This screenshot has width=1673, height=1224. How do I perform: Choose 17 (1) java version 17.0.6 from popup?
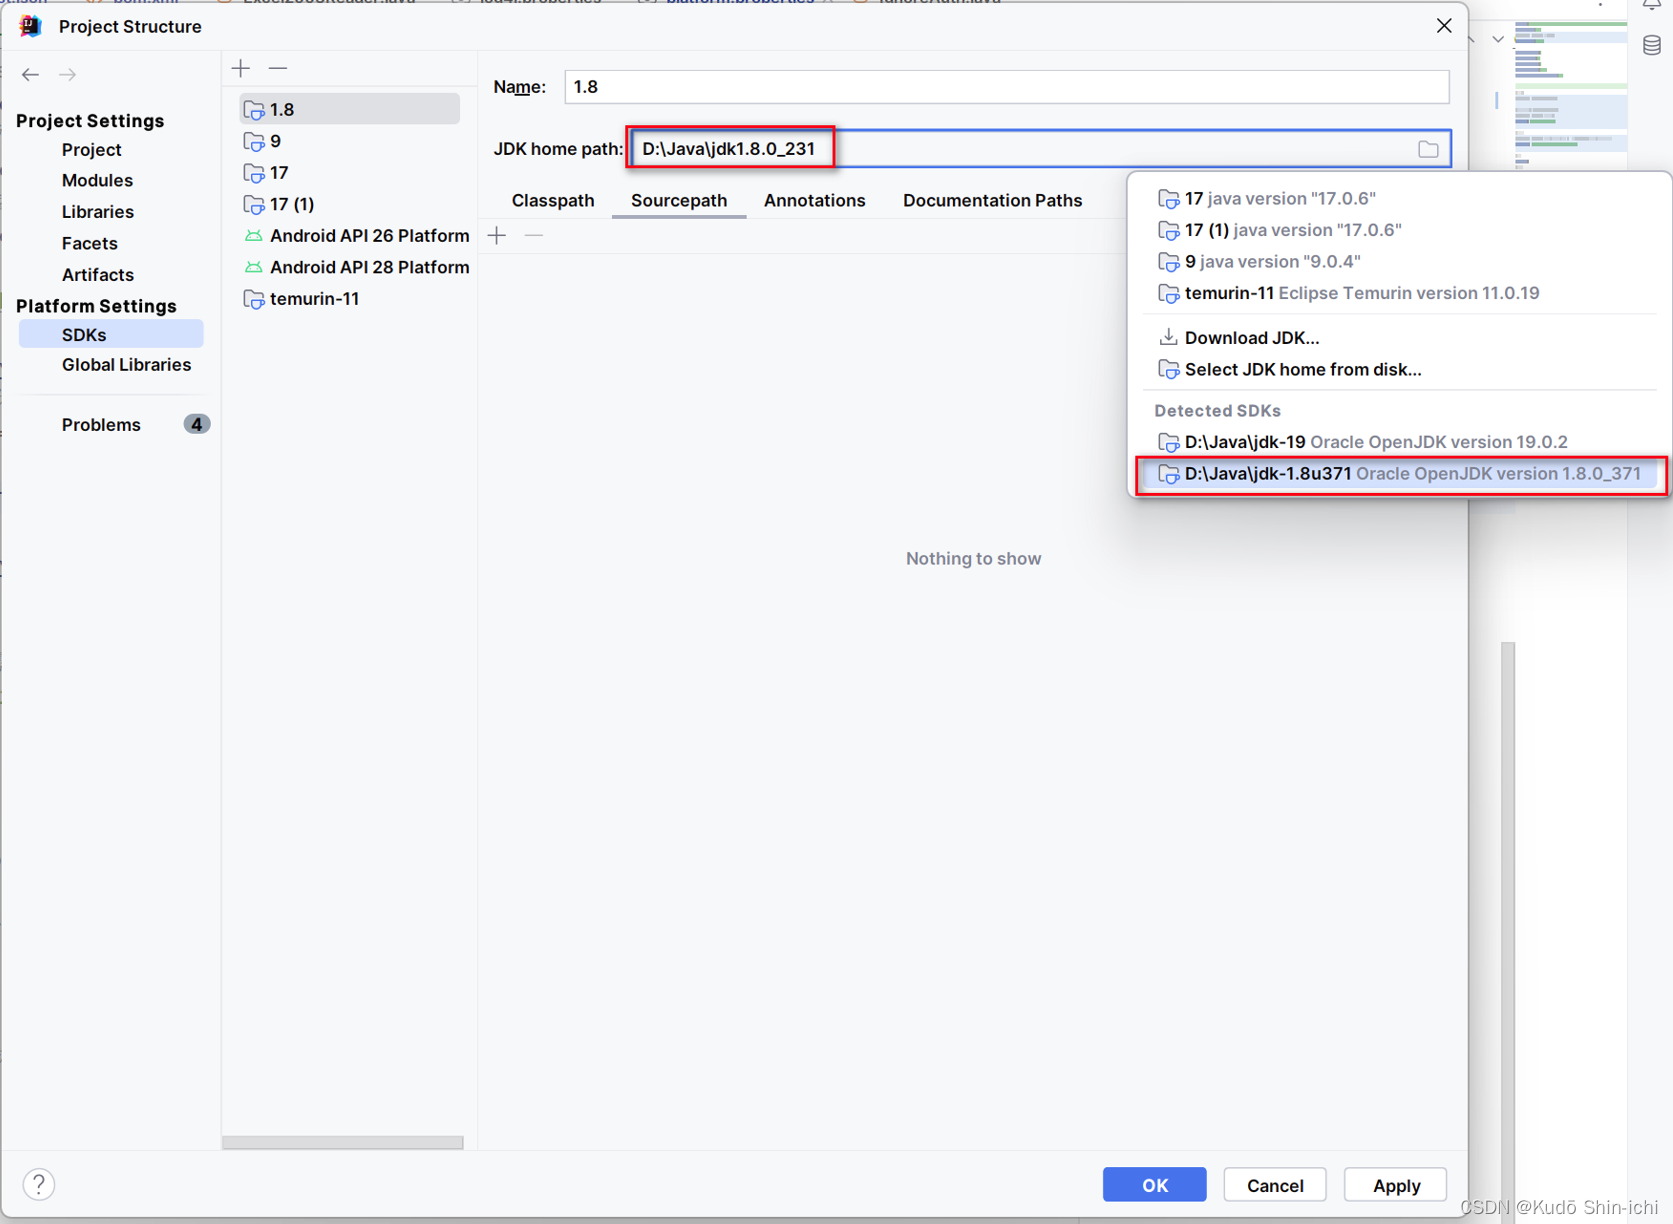coord(1400,230)
